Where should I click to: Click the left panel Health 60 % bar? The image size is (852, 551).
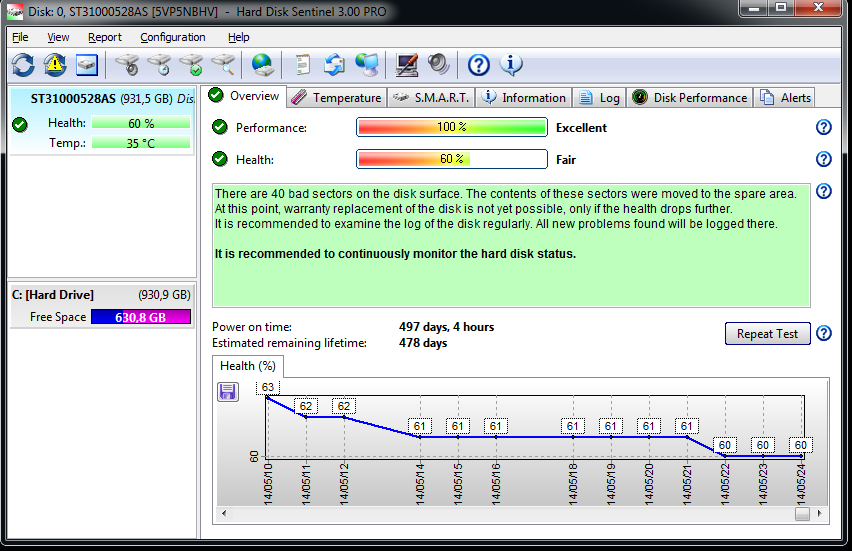(x=141, y=123)
